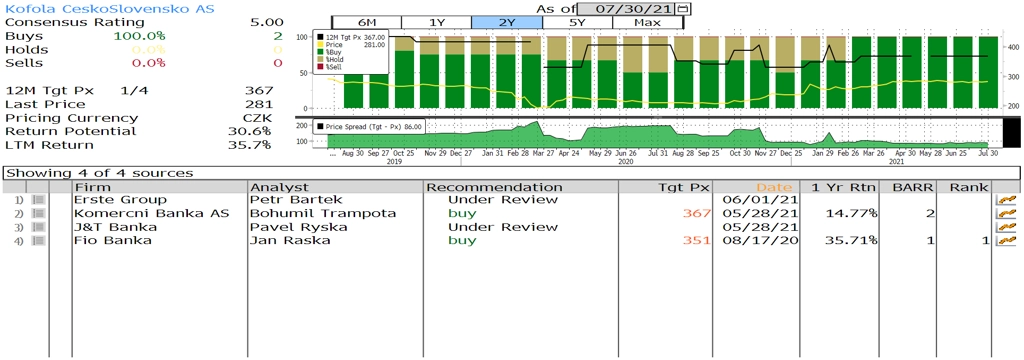Click the chart icon for Erste Group row
This screenshot has height=360, width=1024.
tap(1007, 200)
